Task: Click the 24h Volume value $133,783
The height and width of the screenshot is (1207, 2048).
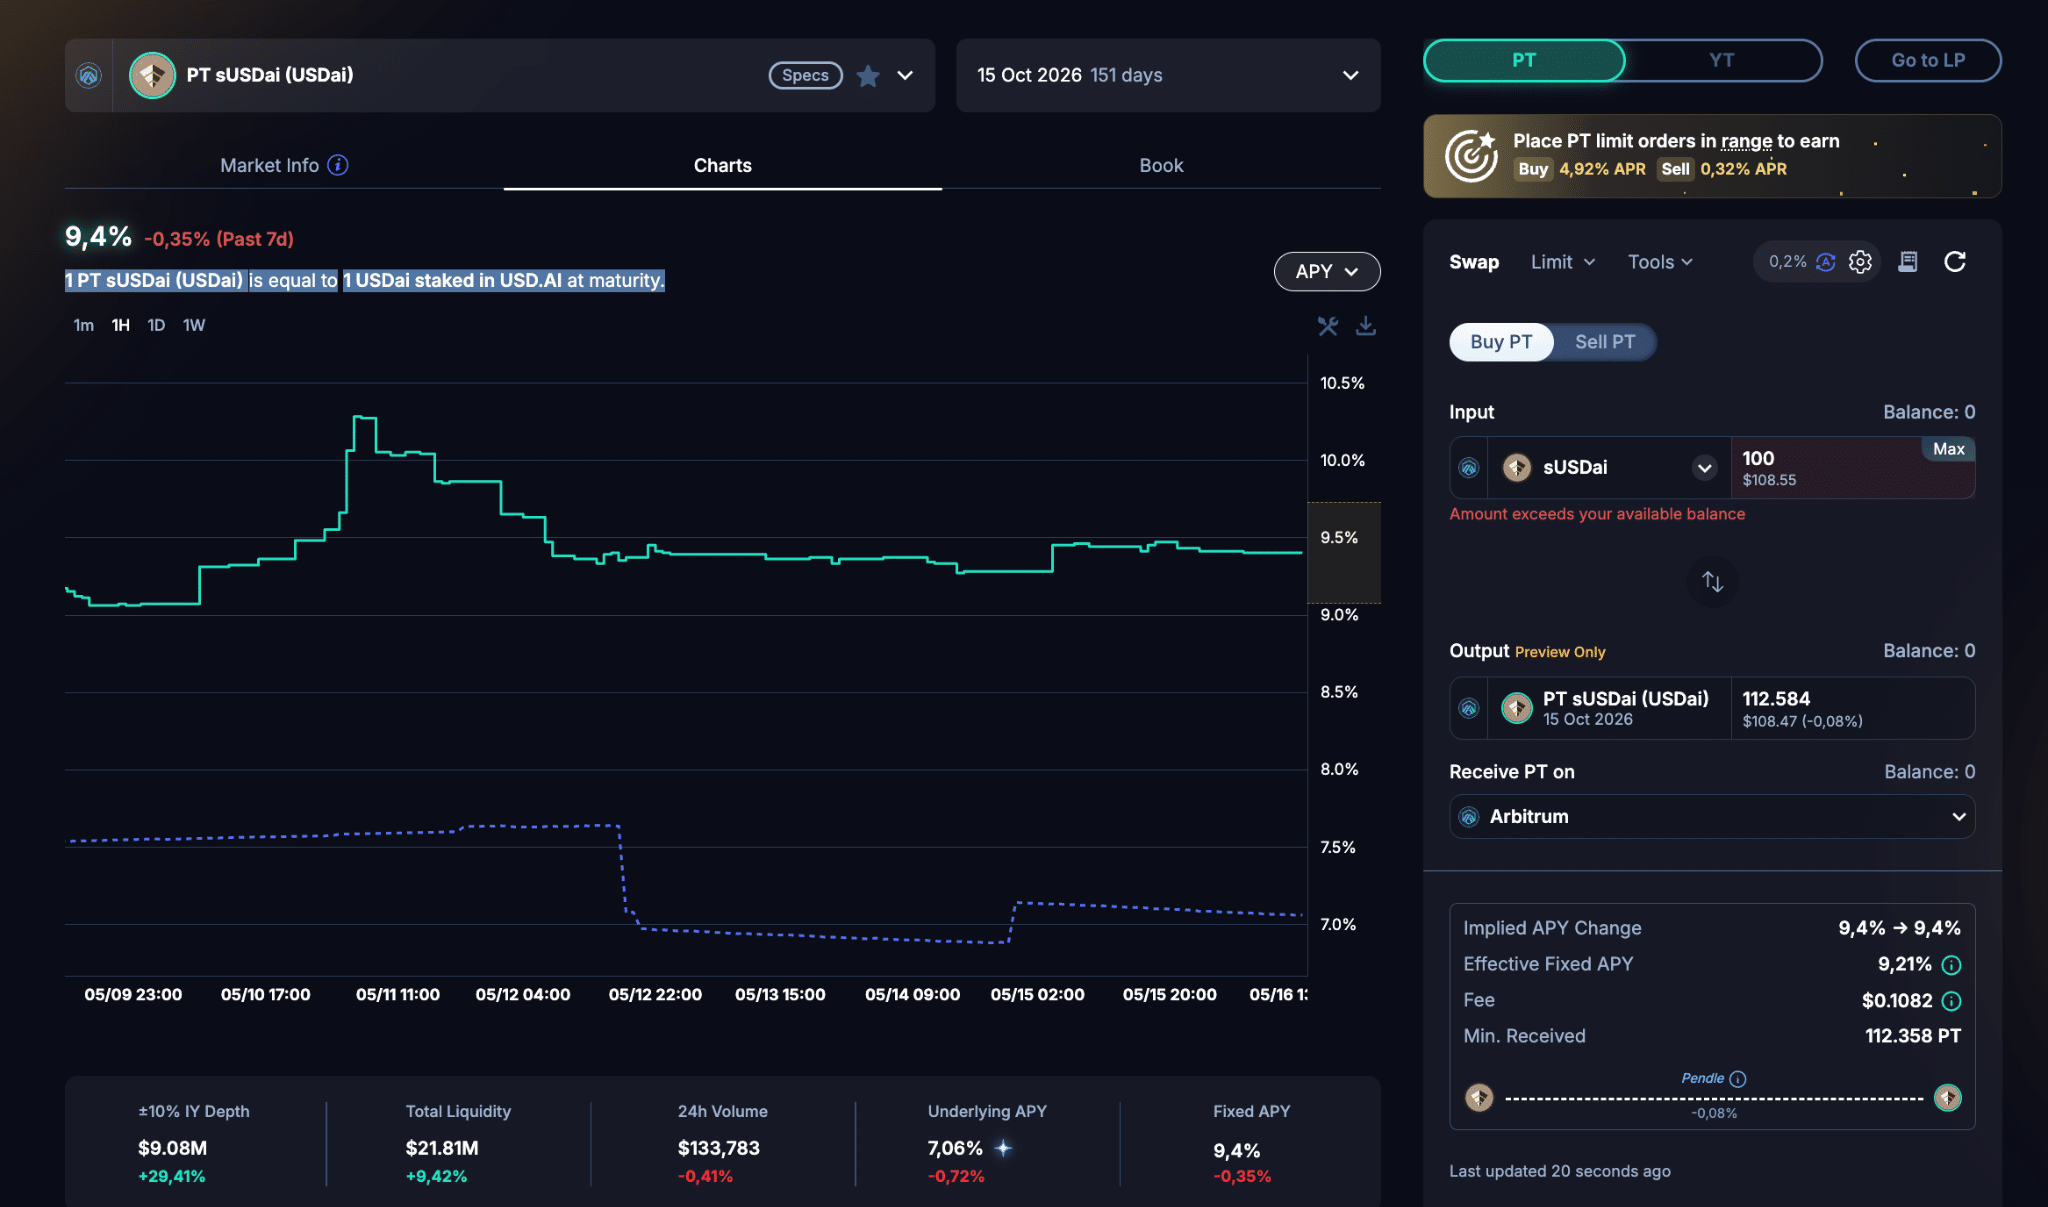Action: click(719, 1148)
